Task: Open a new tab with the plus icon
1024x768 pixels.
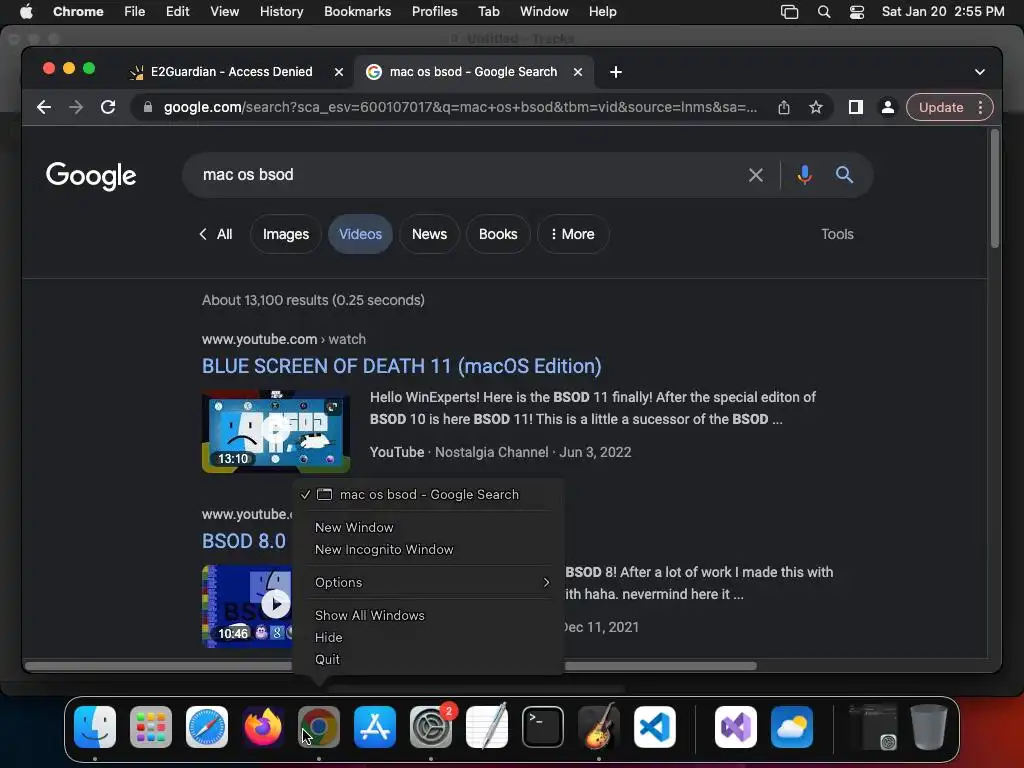Action: pos(616,72)
